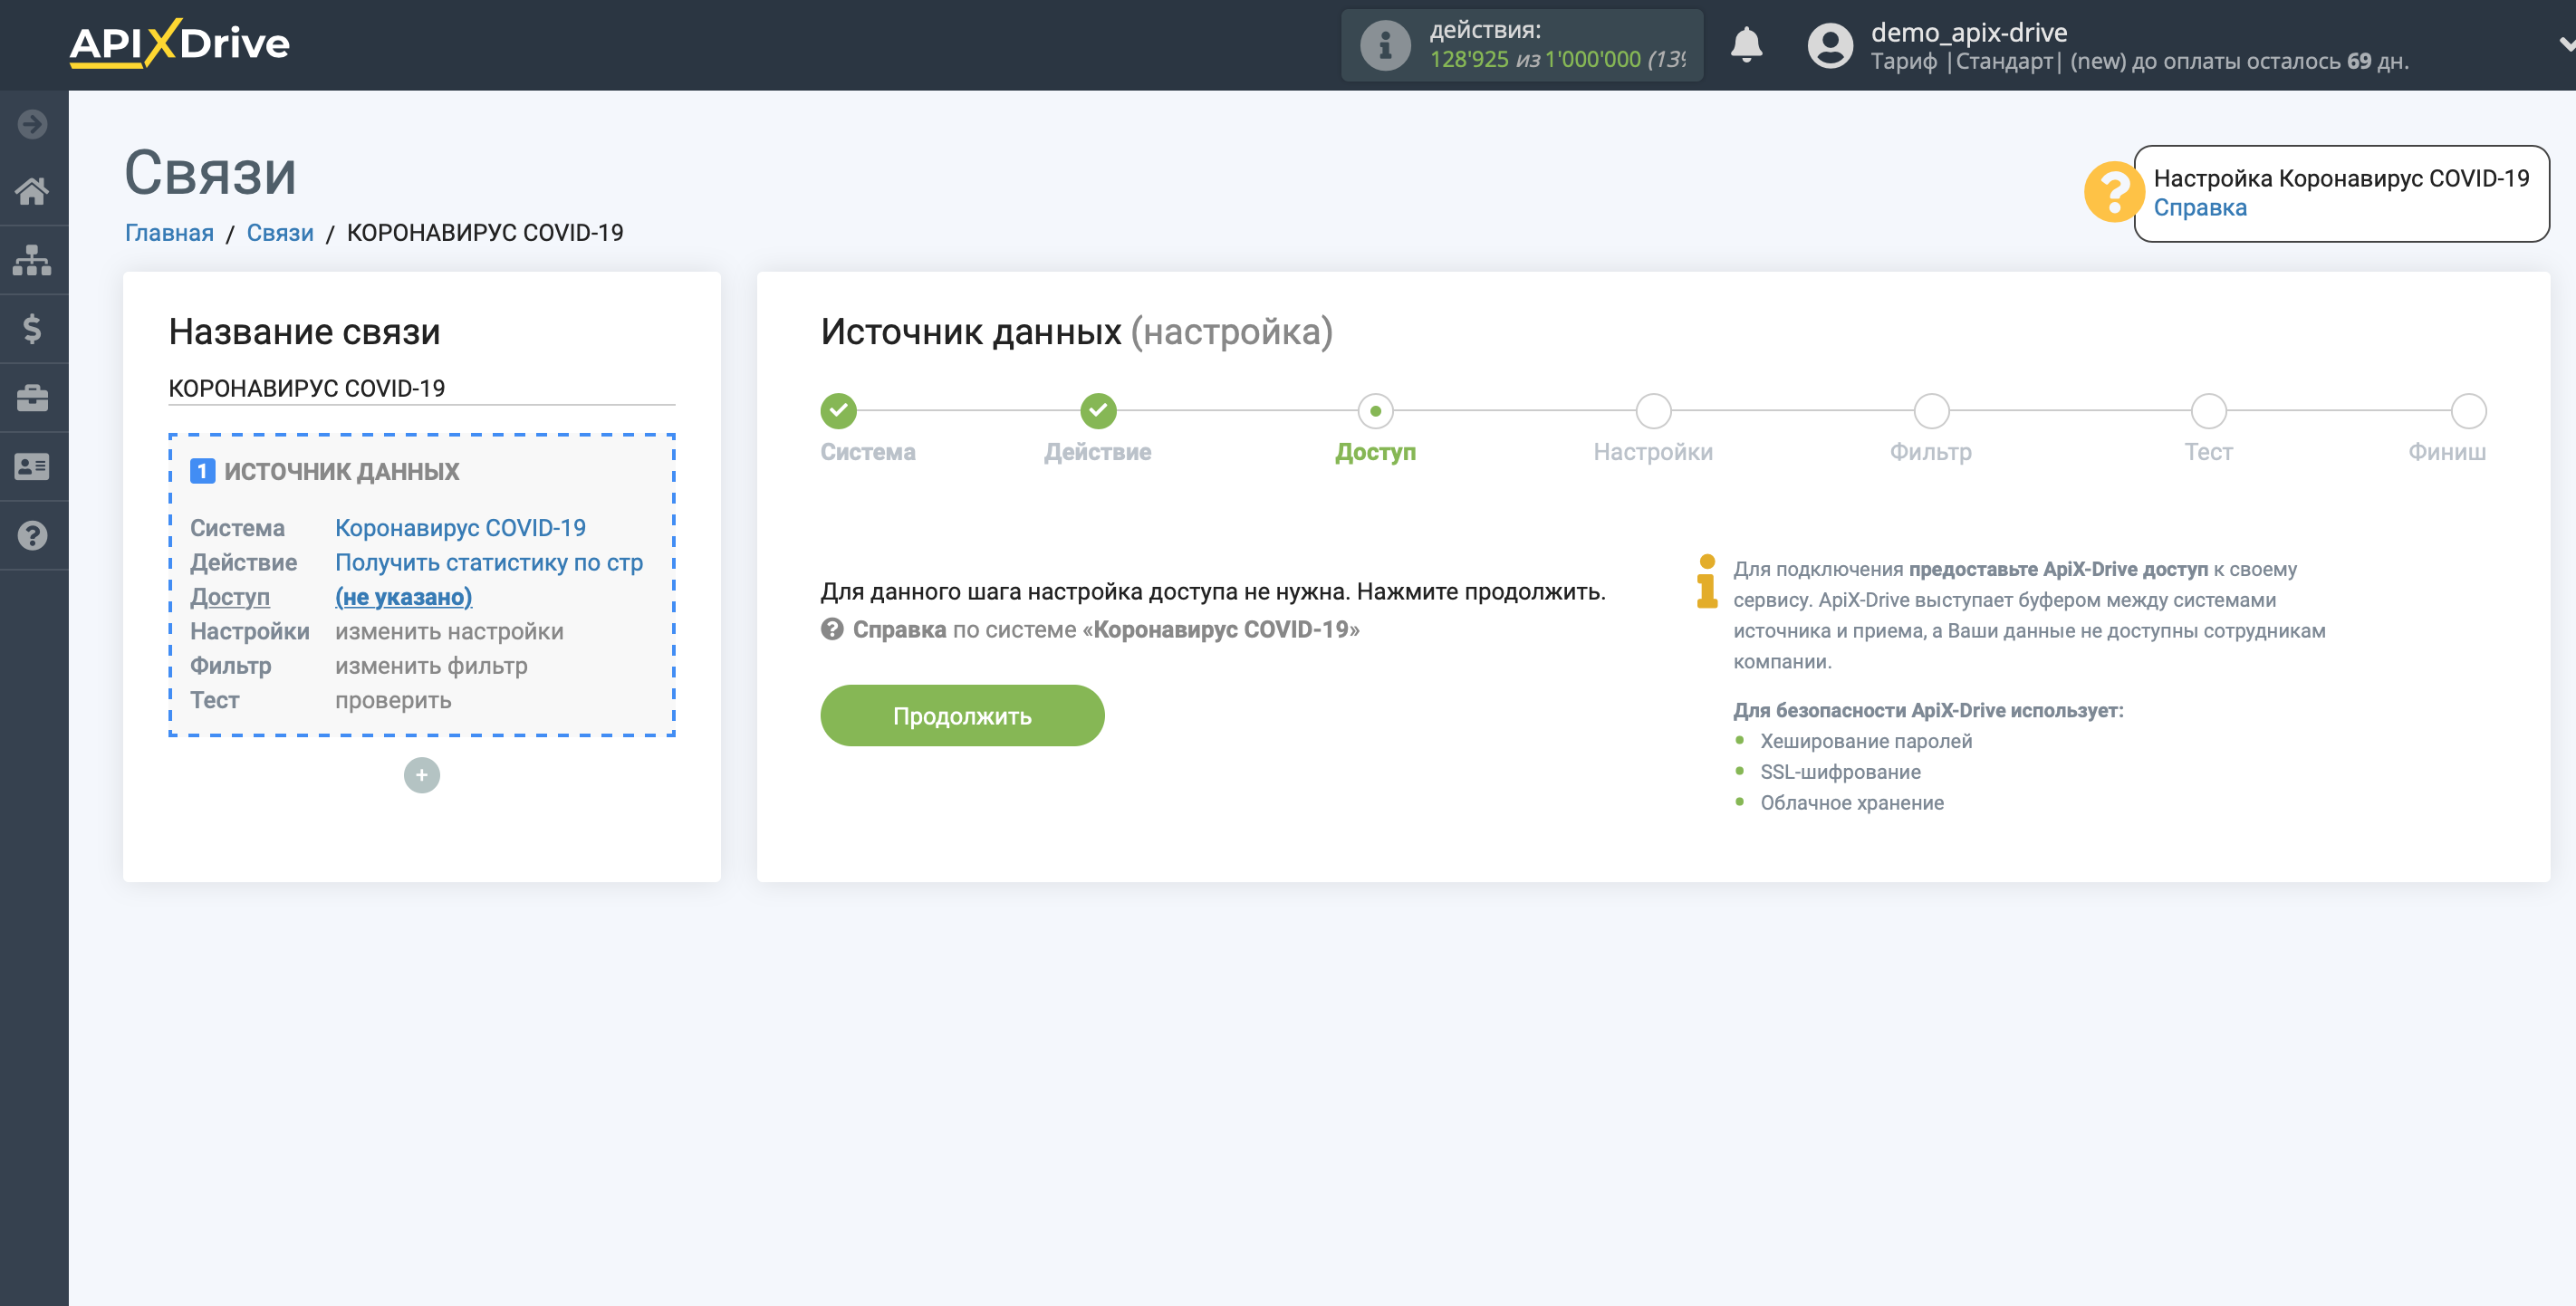Click the actions info icon in header

(x=1385, y=45)
